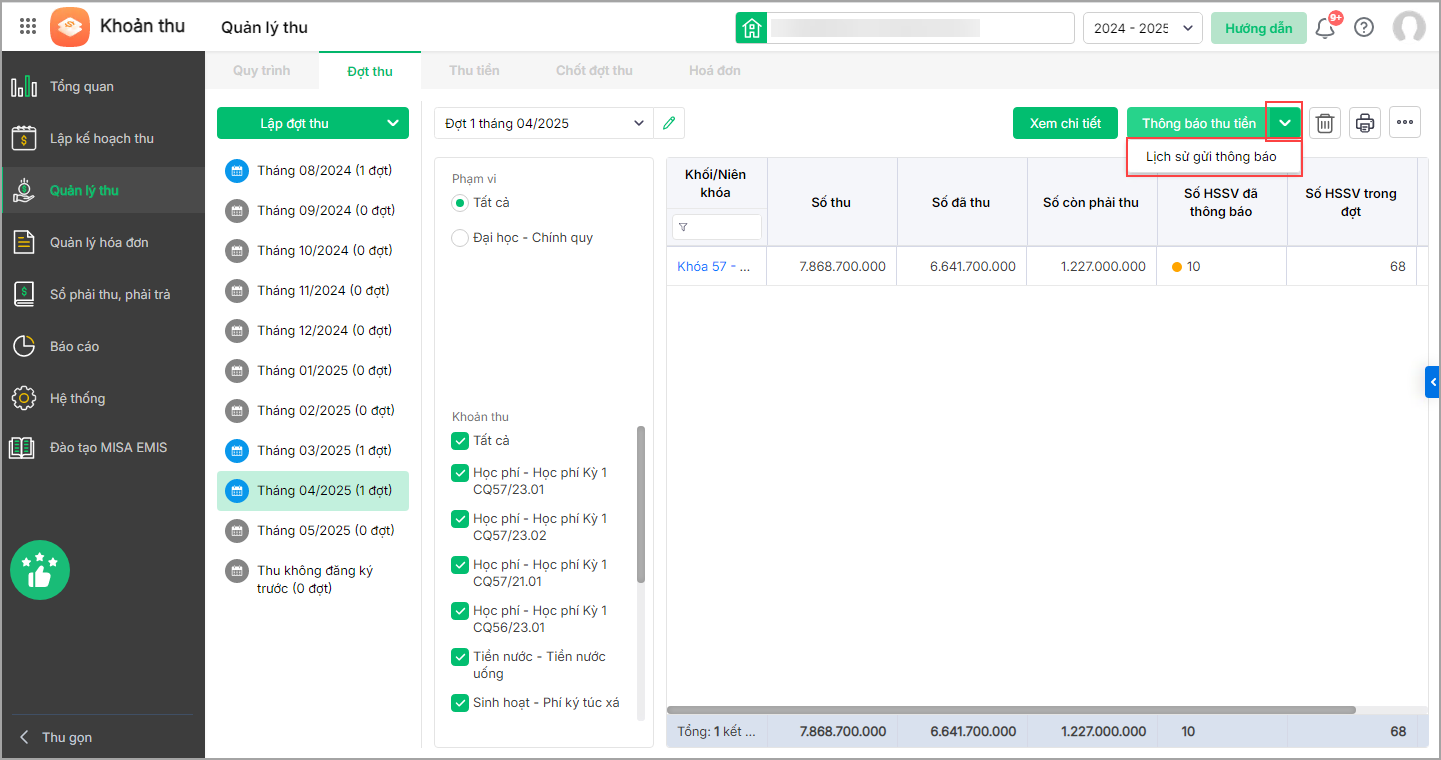
Task: Click the thumbs-up feedback icon
Action: (x=40, y=571)
